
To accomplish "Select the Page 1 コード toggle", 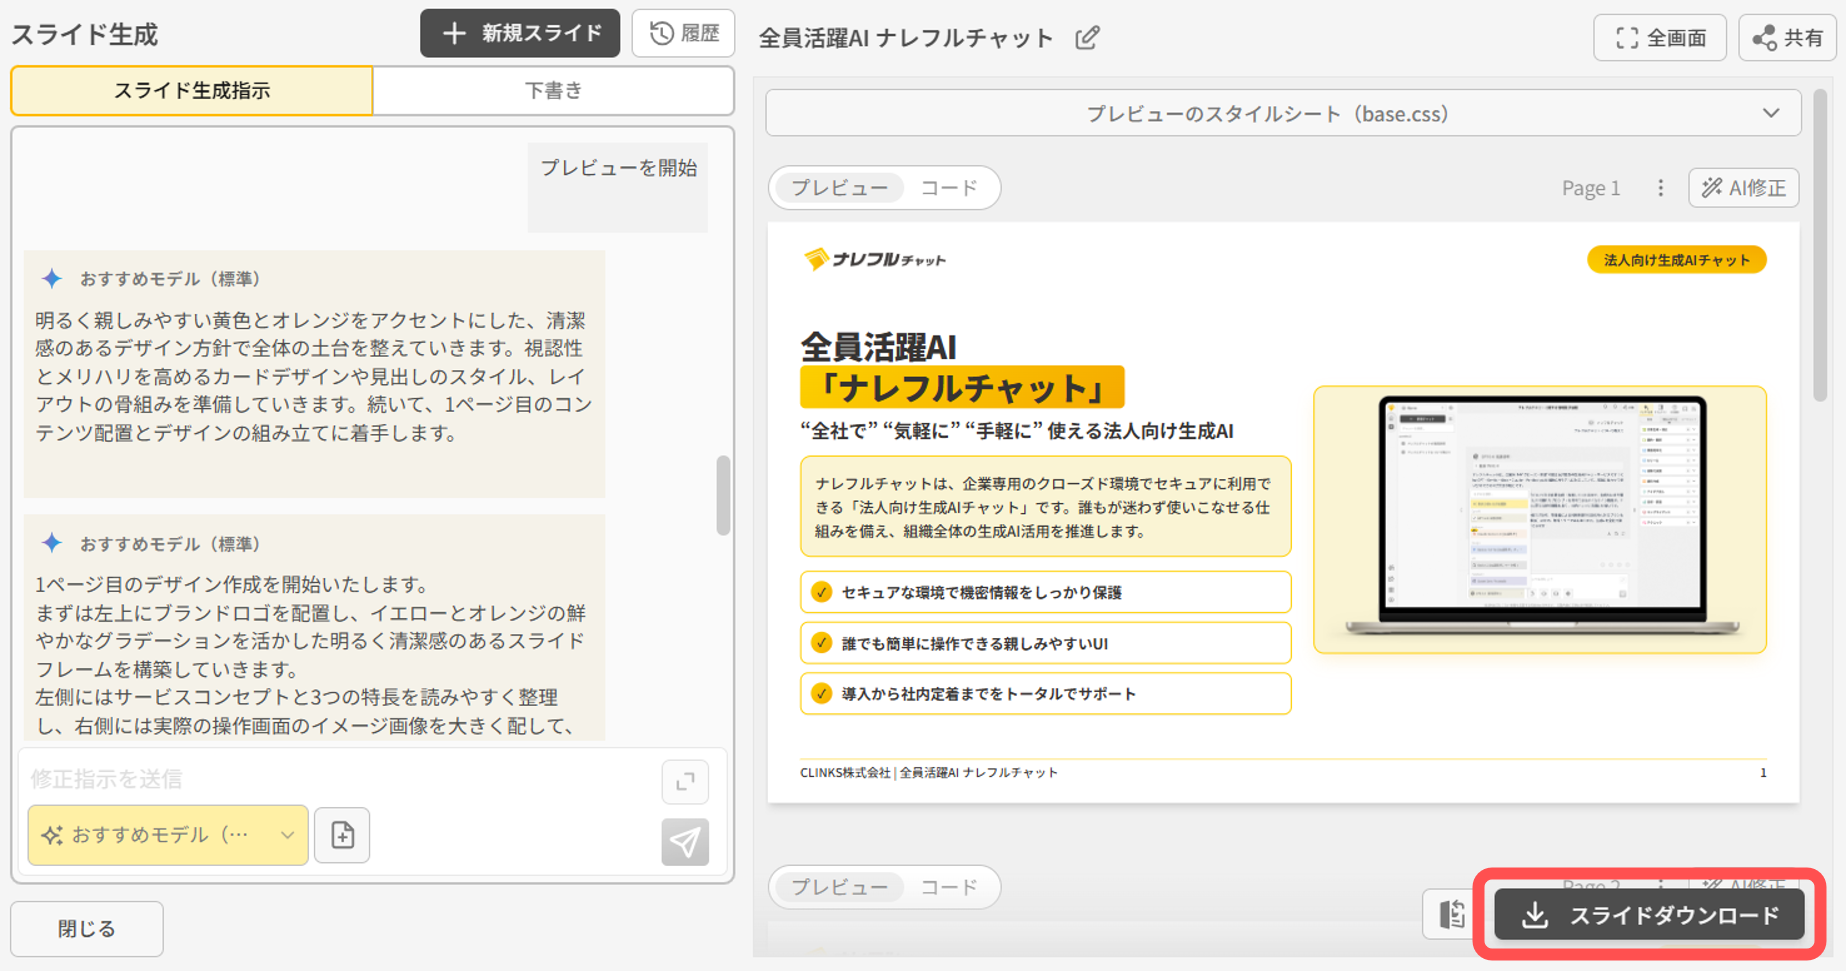I will pyautogui.click(x=949, y=188).
